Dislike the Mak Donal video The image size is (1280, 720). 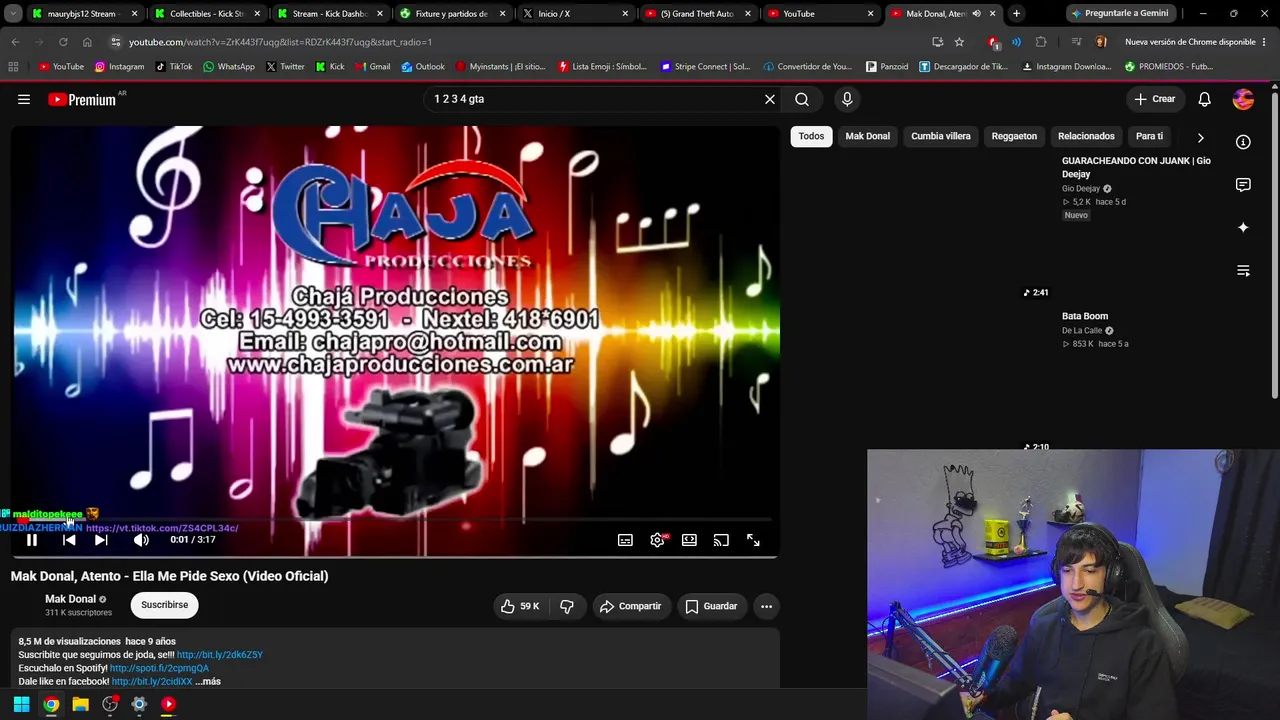tap(567, 606)
